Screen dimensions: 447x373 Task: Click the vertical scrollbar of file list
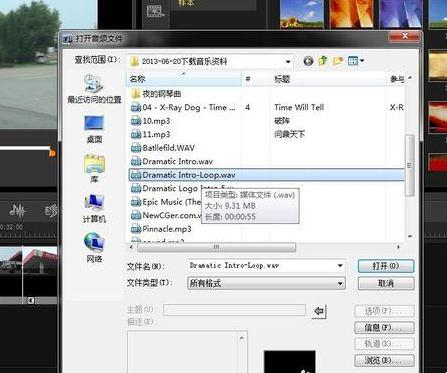click(x=410, y=165)
